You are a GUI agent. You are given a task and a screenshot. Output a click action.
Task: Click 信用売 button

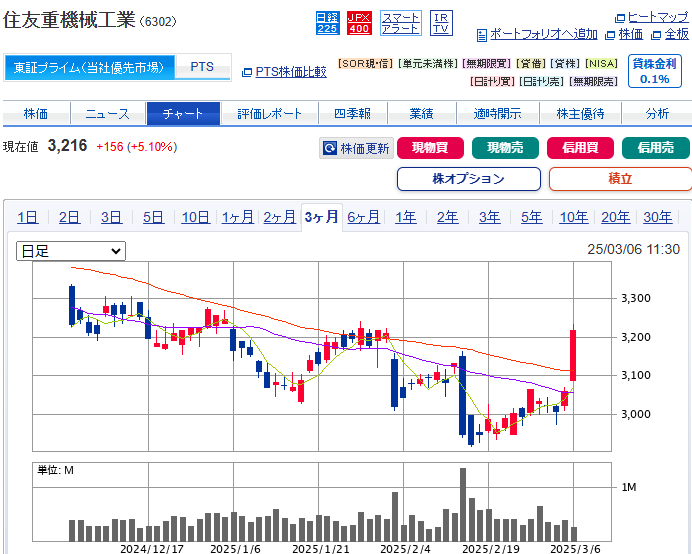pos(656,147)
